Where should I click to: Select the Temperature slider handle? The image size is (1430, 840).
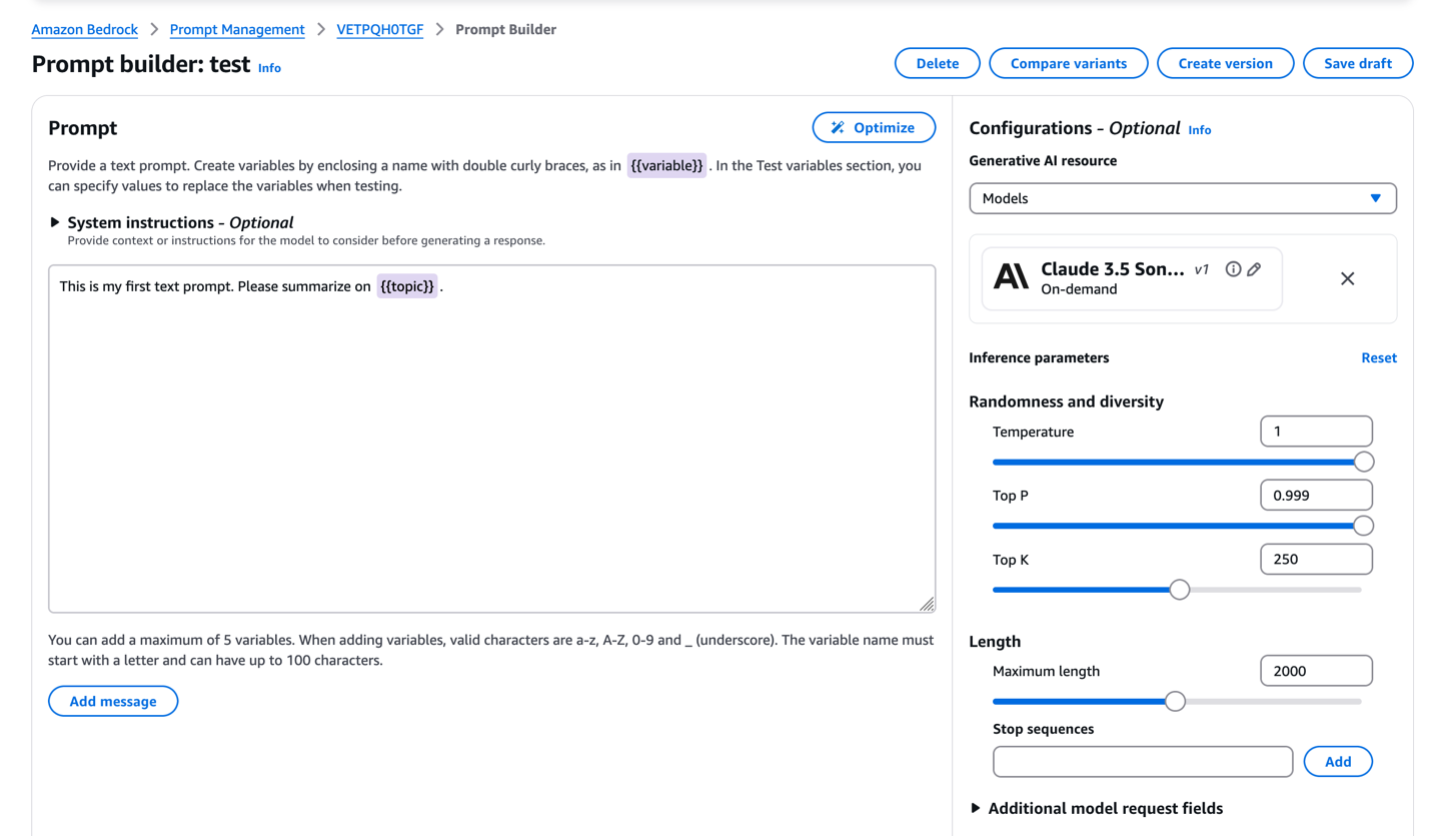pos(1364,462)
